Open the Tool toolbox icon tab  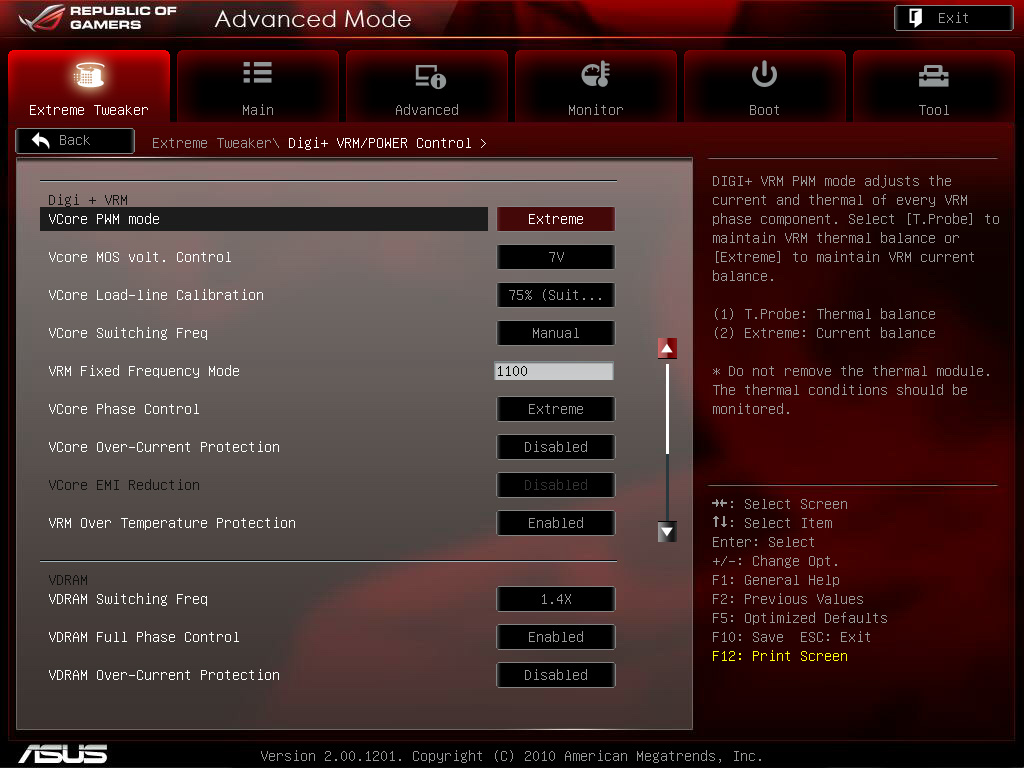pyautogui.click(x=933, y=75)
